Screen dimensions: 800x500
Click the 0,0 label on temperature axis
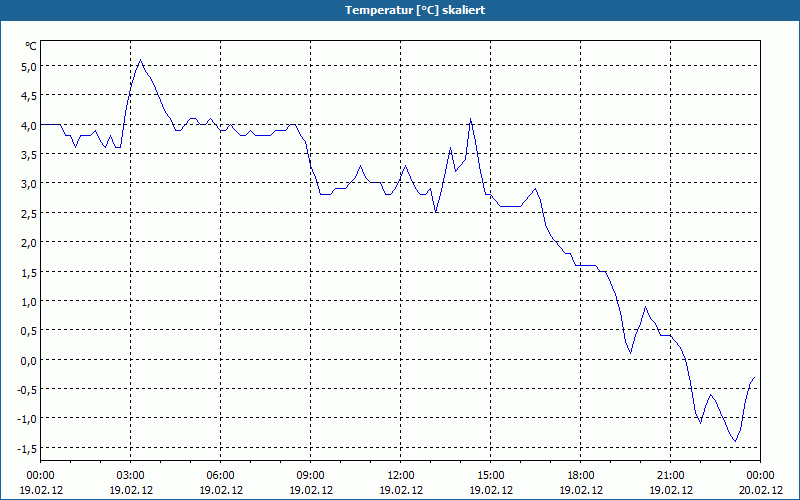30,361
